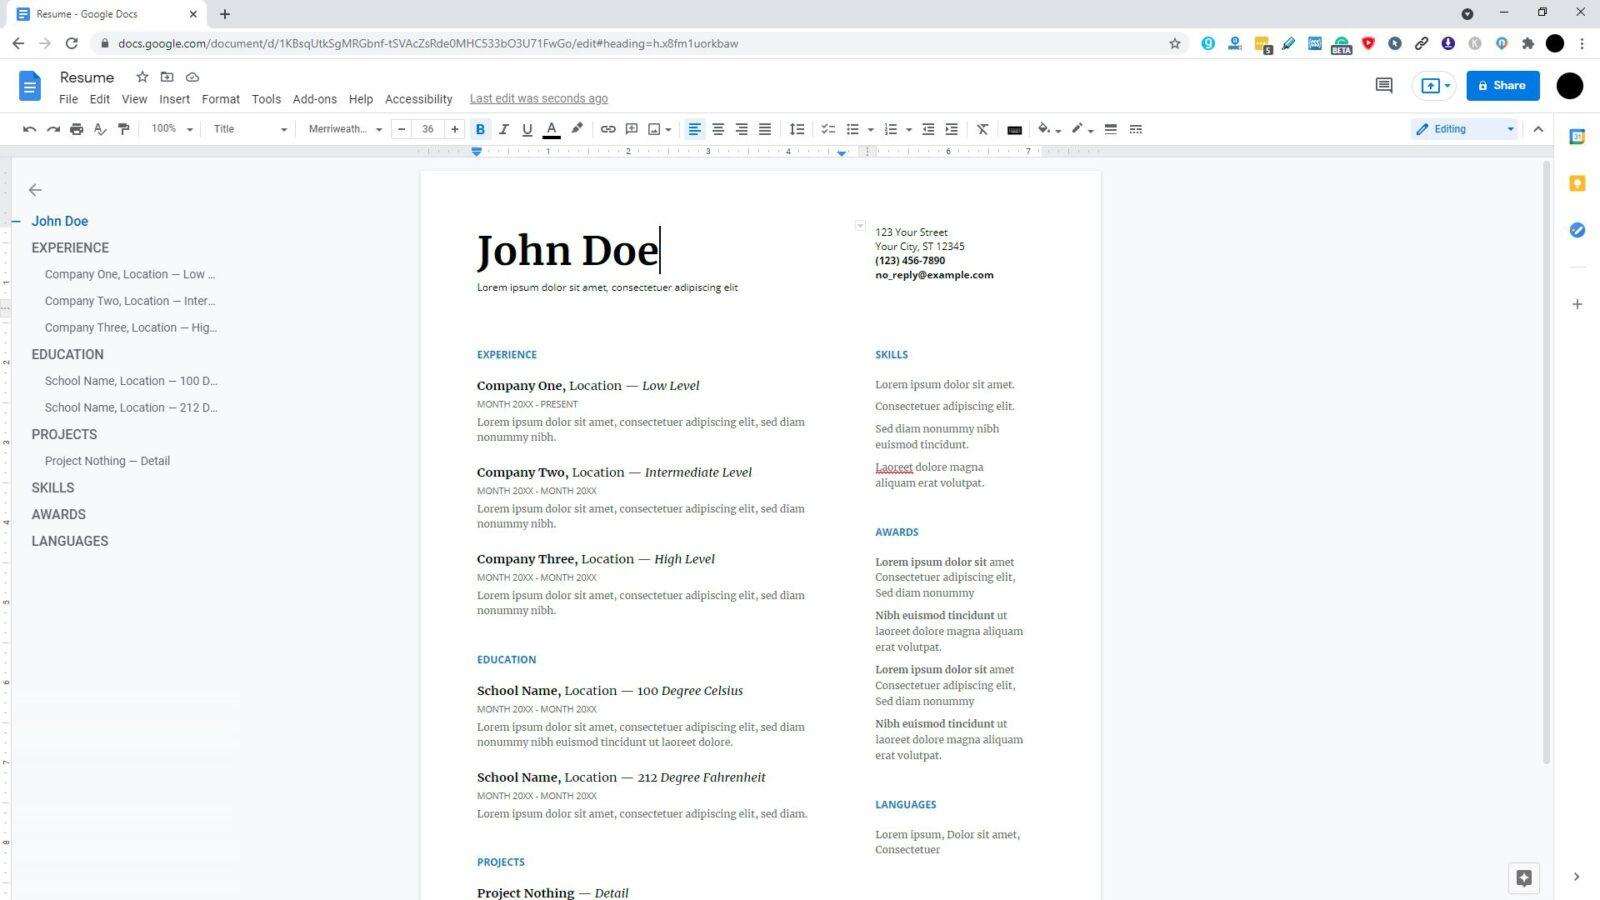
Task: Open the Add-ons menu
Action: 314,98
